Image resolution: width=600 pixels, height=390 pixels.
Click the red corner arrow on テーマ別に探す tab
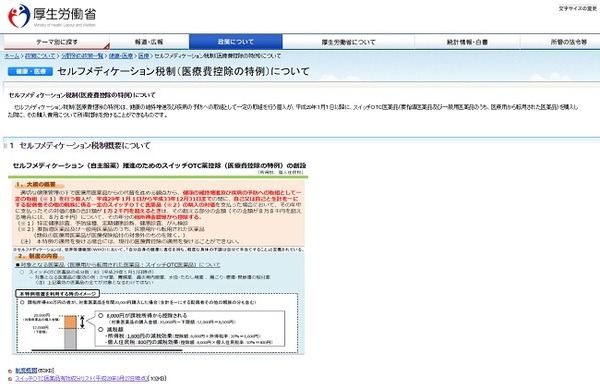pos(107,46)
